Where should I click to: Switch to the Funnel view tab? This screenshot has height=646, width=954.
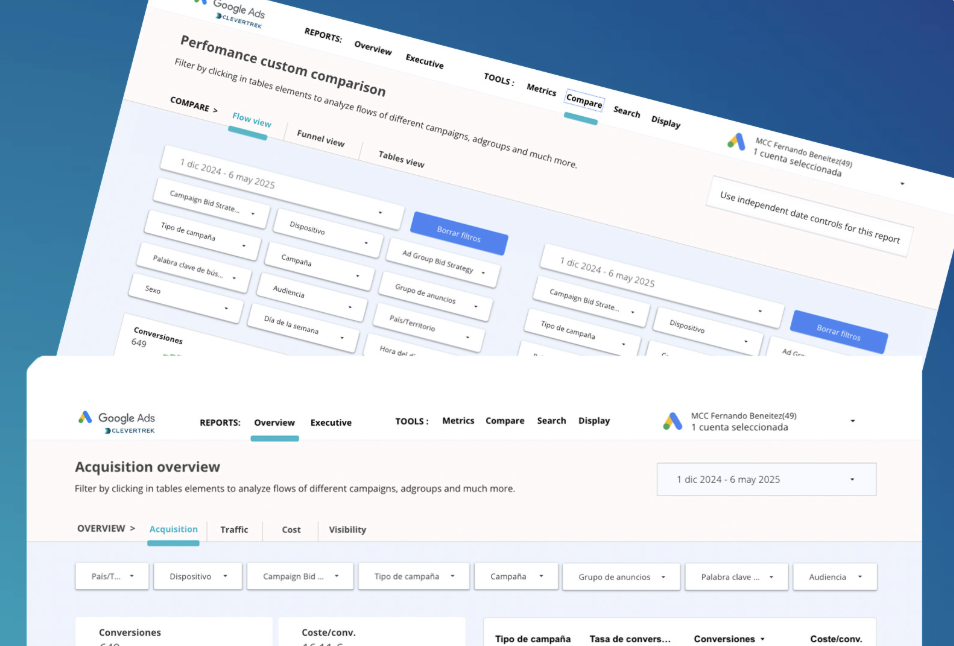click(x=321, y=138)
